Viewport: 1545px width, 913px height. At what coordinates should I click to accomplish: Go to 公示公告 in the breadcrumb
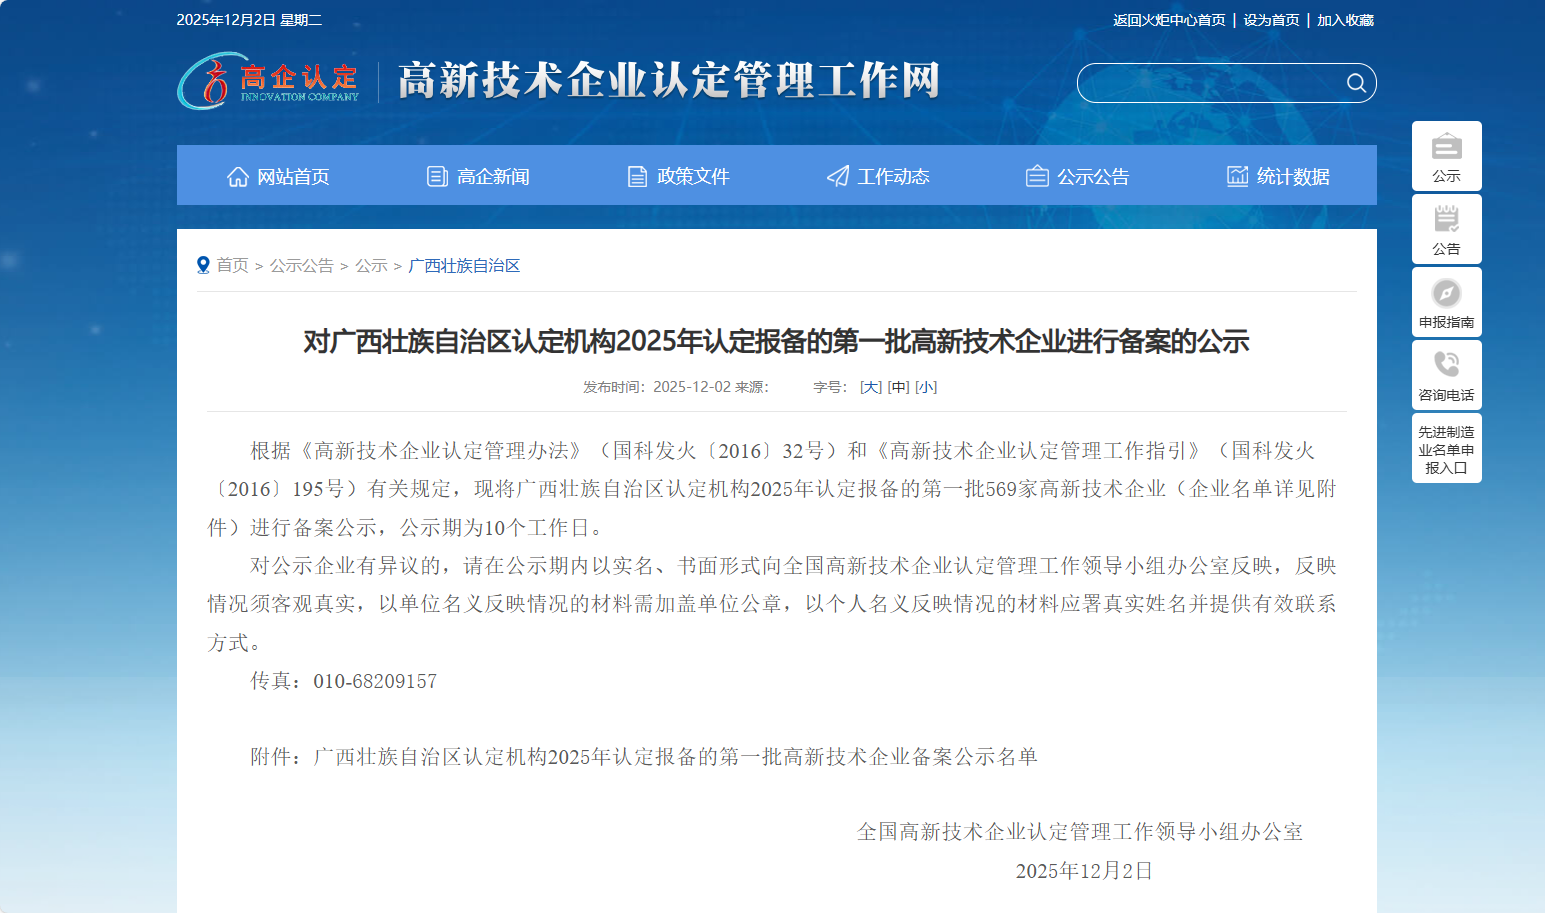pyautogui.click(x=301, y=266)
